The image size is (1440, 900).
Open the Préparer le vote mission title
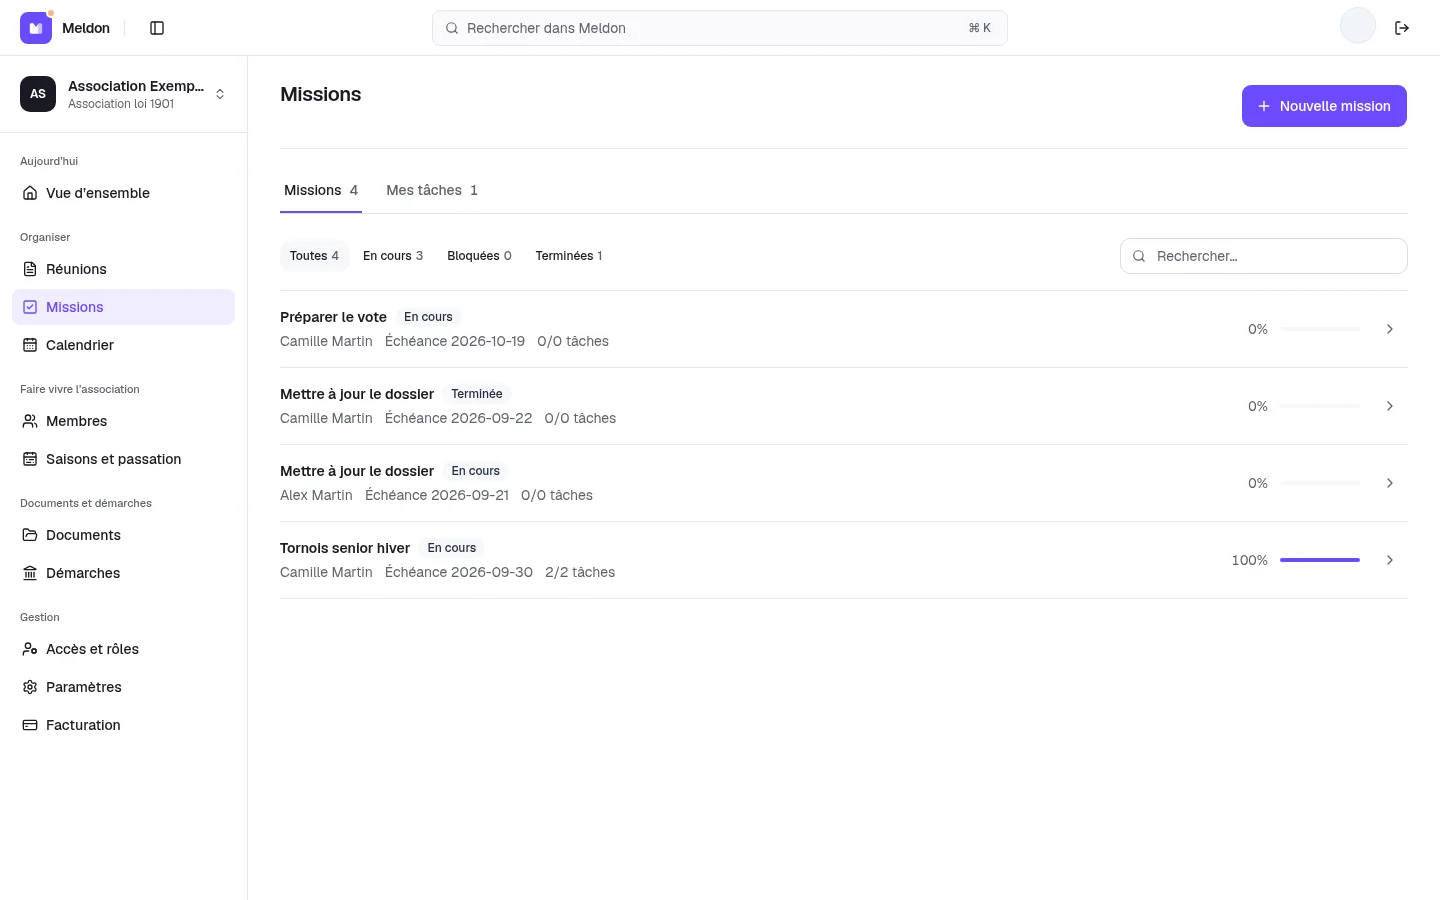point(333,317)
